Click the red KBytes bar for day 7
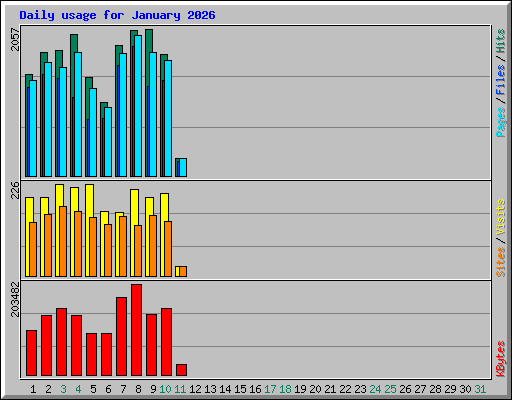Viewport: 512px width, 400px height. (x=121, y=336)
